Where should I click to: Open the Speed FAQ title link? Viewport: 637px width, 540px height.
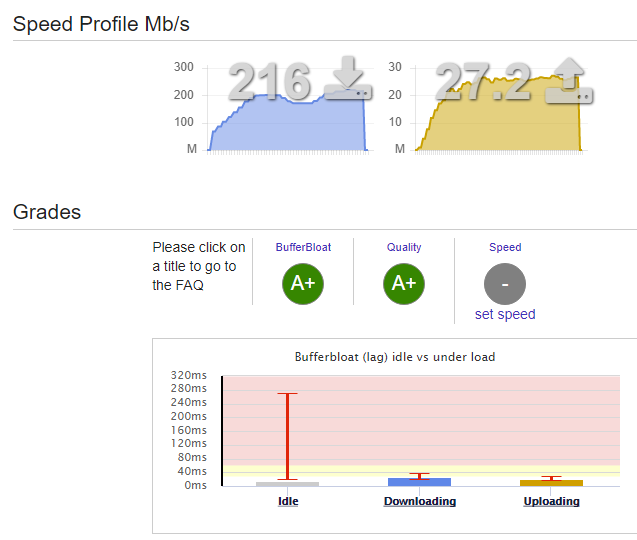click(505, 247)
